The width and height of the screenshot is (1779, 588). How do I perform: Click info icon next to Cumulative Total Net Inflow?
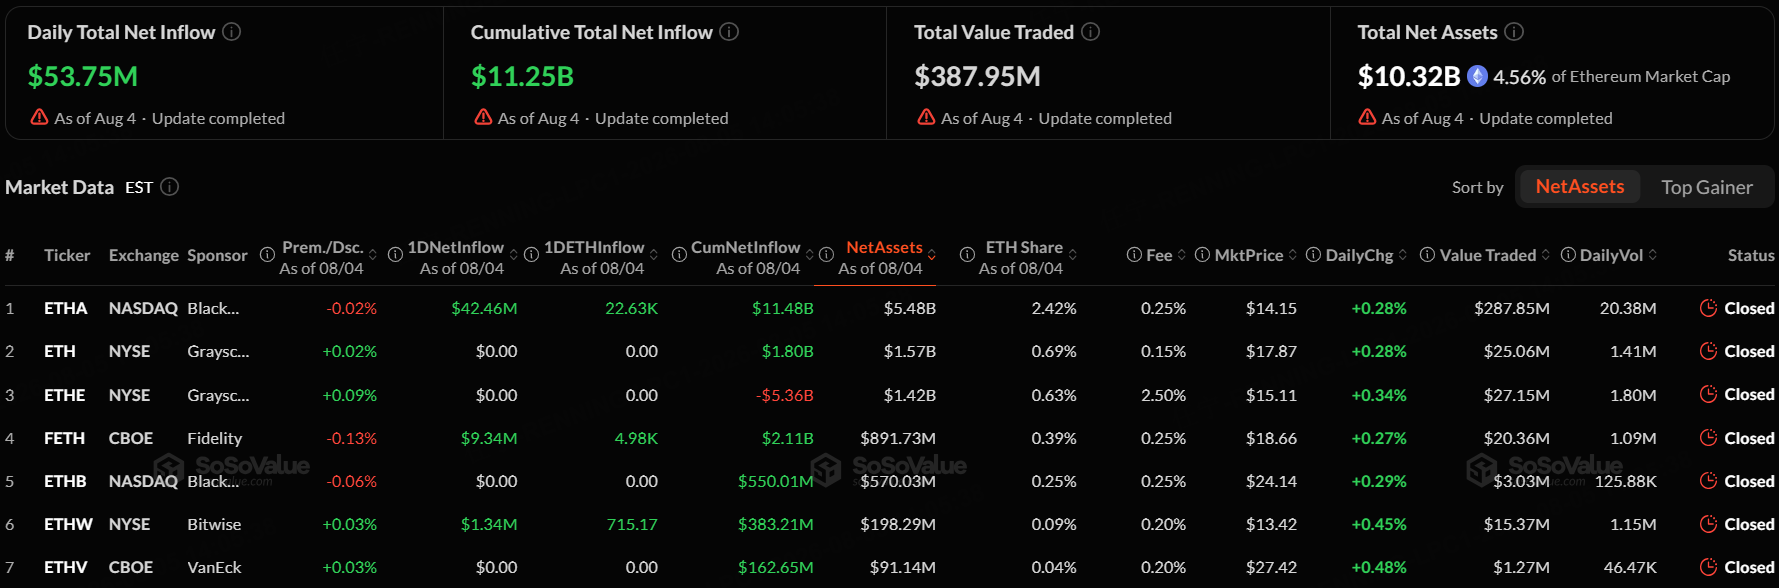tap(729, 32)
